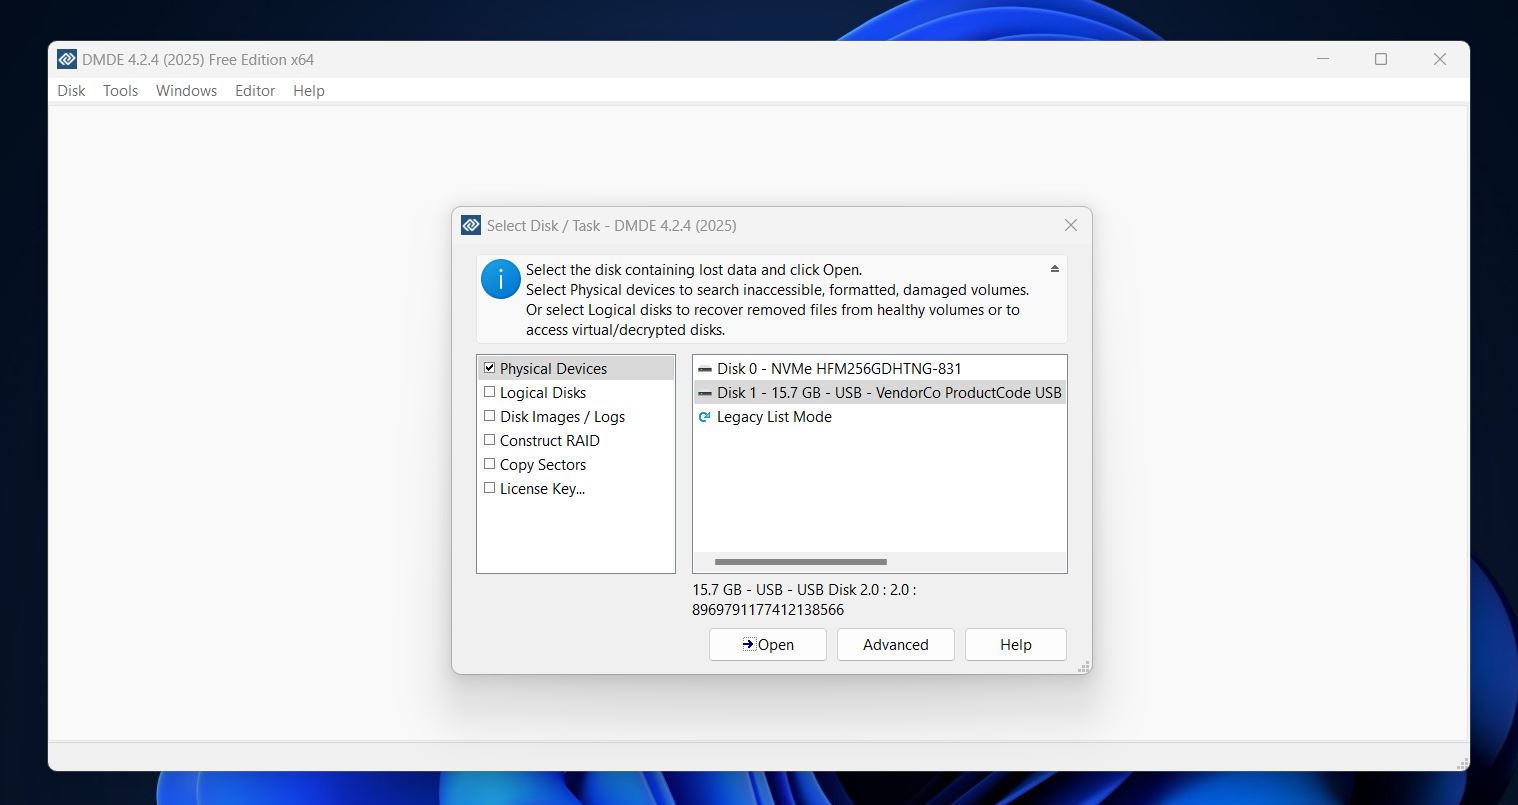The width and height of the screenshot is (1518, 805).
Task: Enable the Logical Disks checkbox
Action: pos(489,392)
